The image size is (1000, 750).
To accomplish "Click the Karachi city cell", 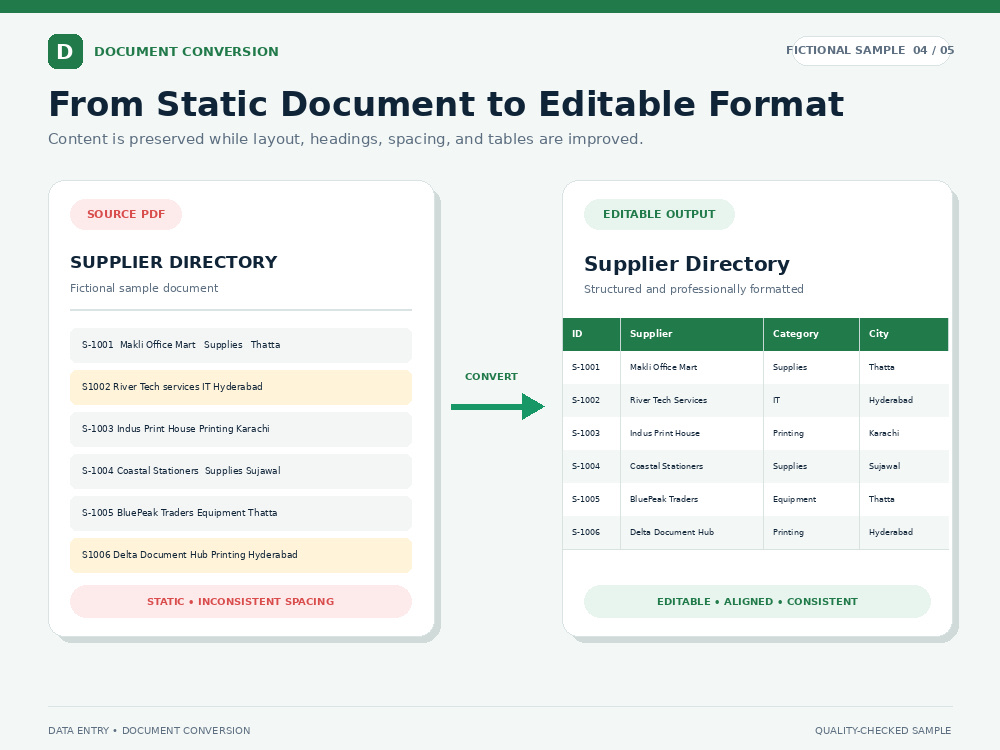I will coord(904,434).
